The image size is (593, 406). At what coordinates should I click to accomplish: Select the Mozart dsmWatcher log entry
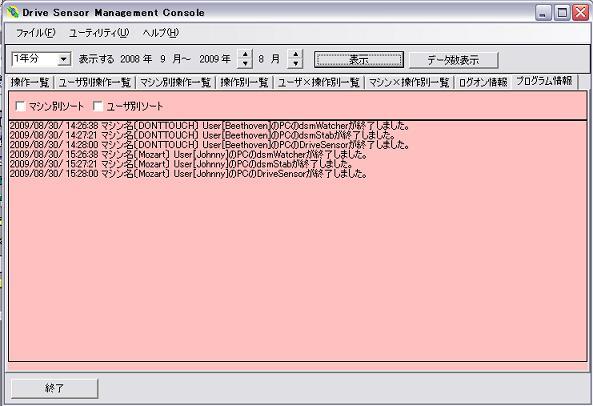tap(188, 154)
